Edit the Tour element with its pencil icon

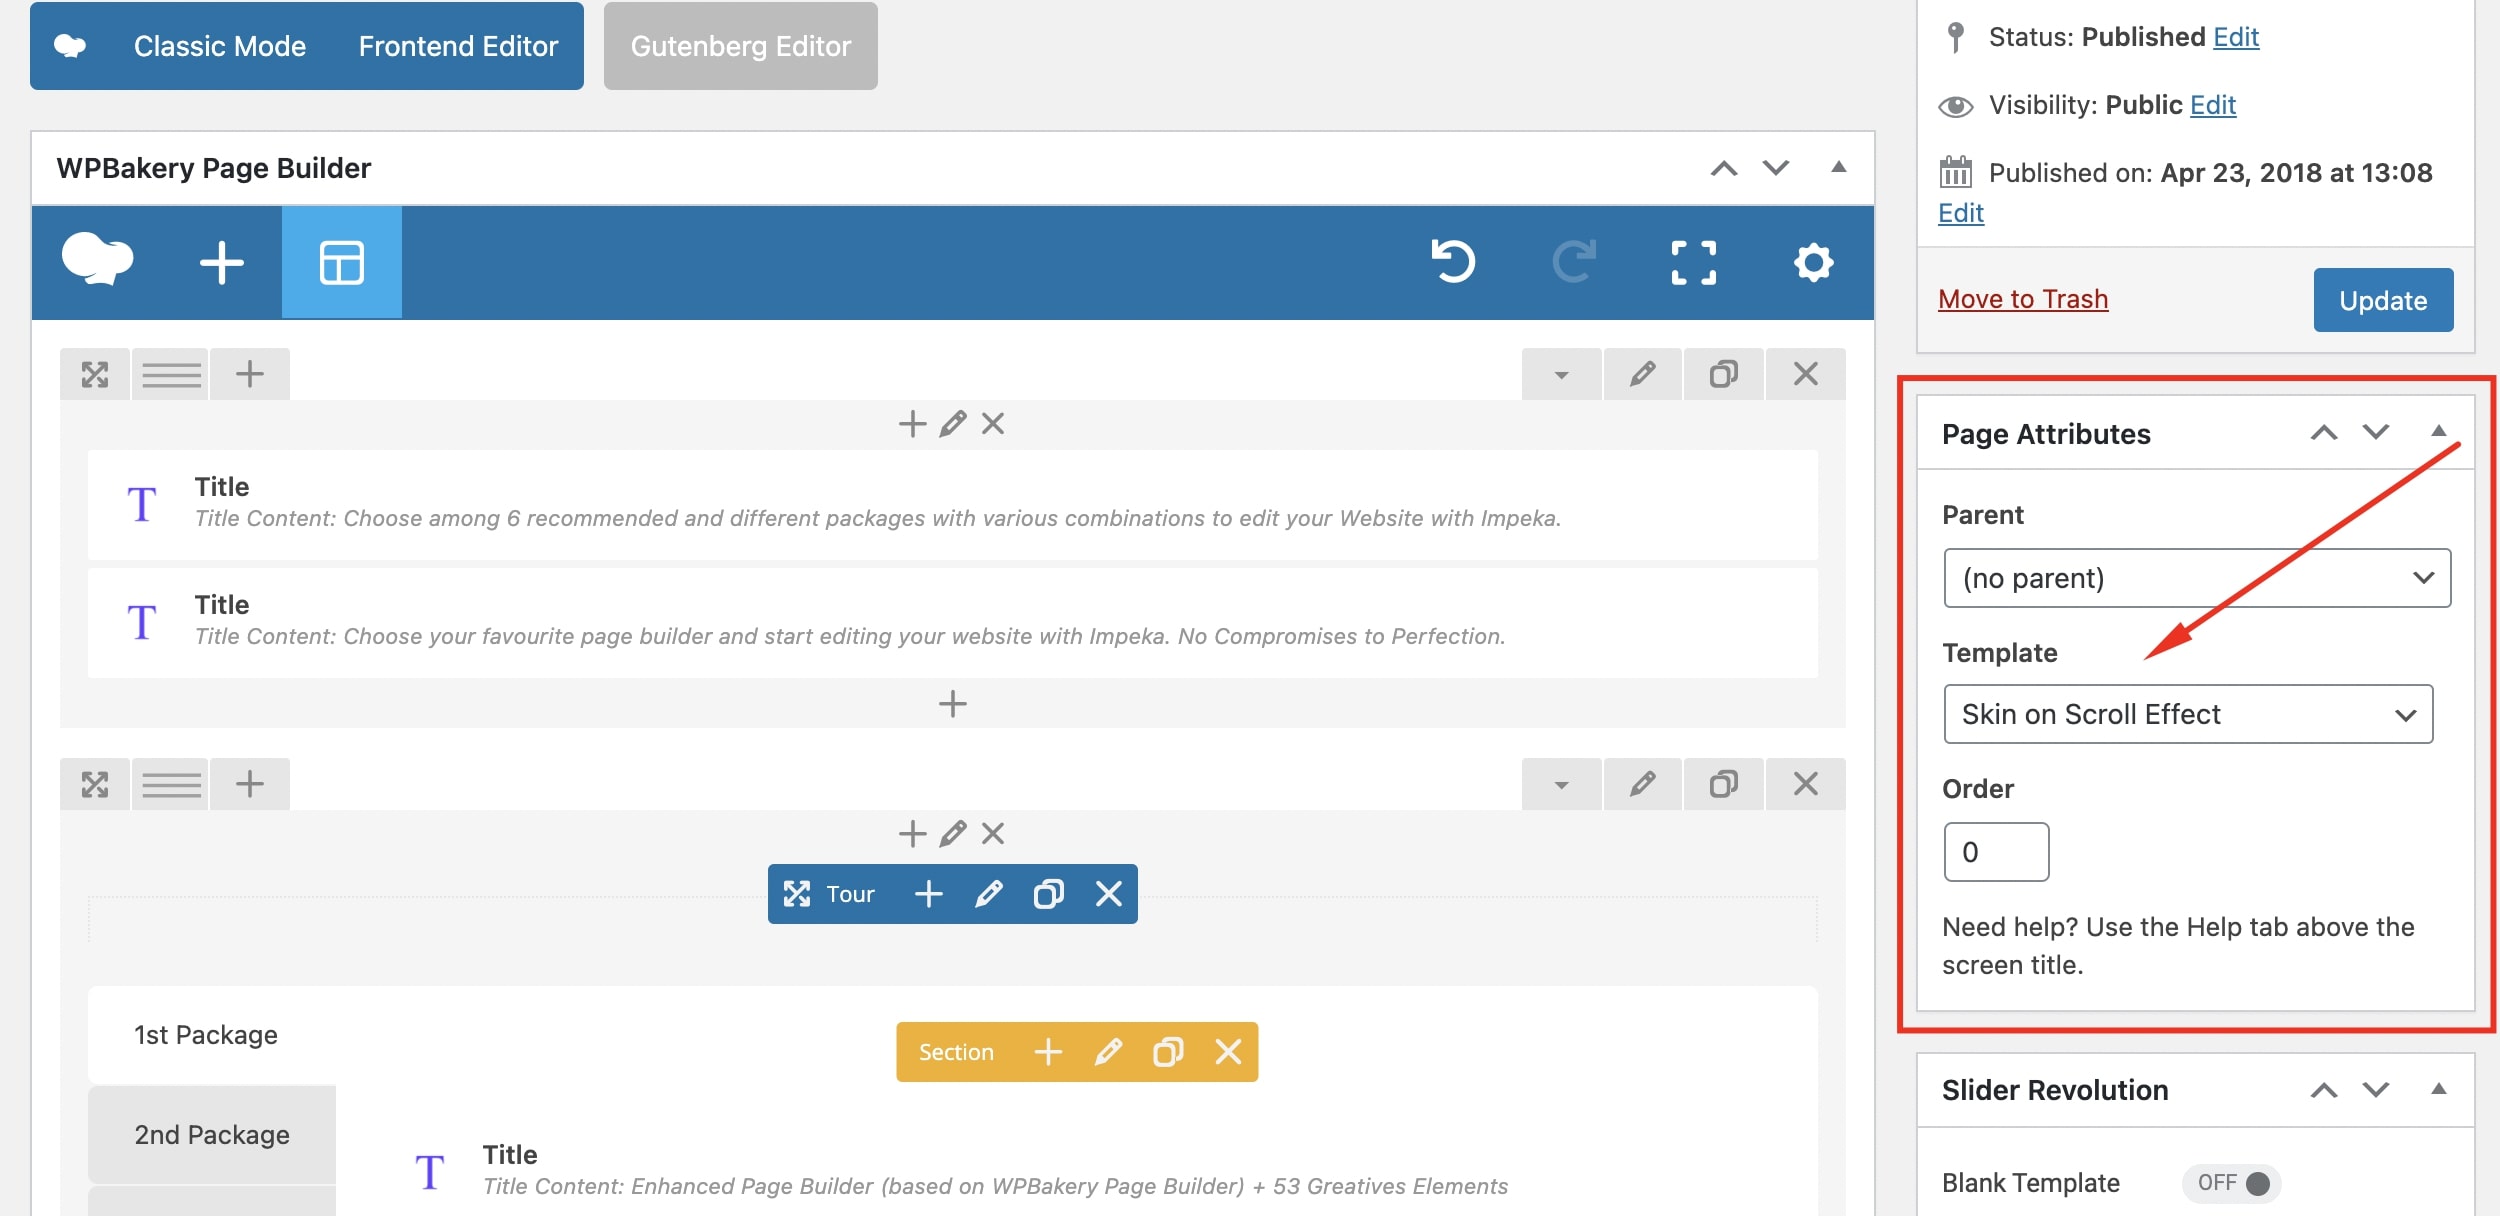[x=989, y=893]
